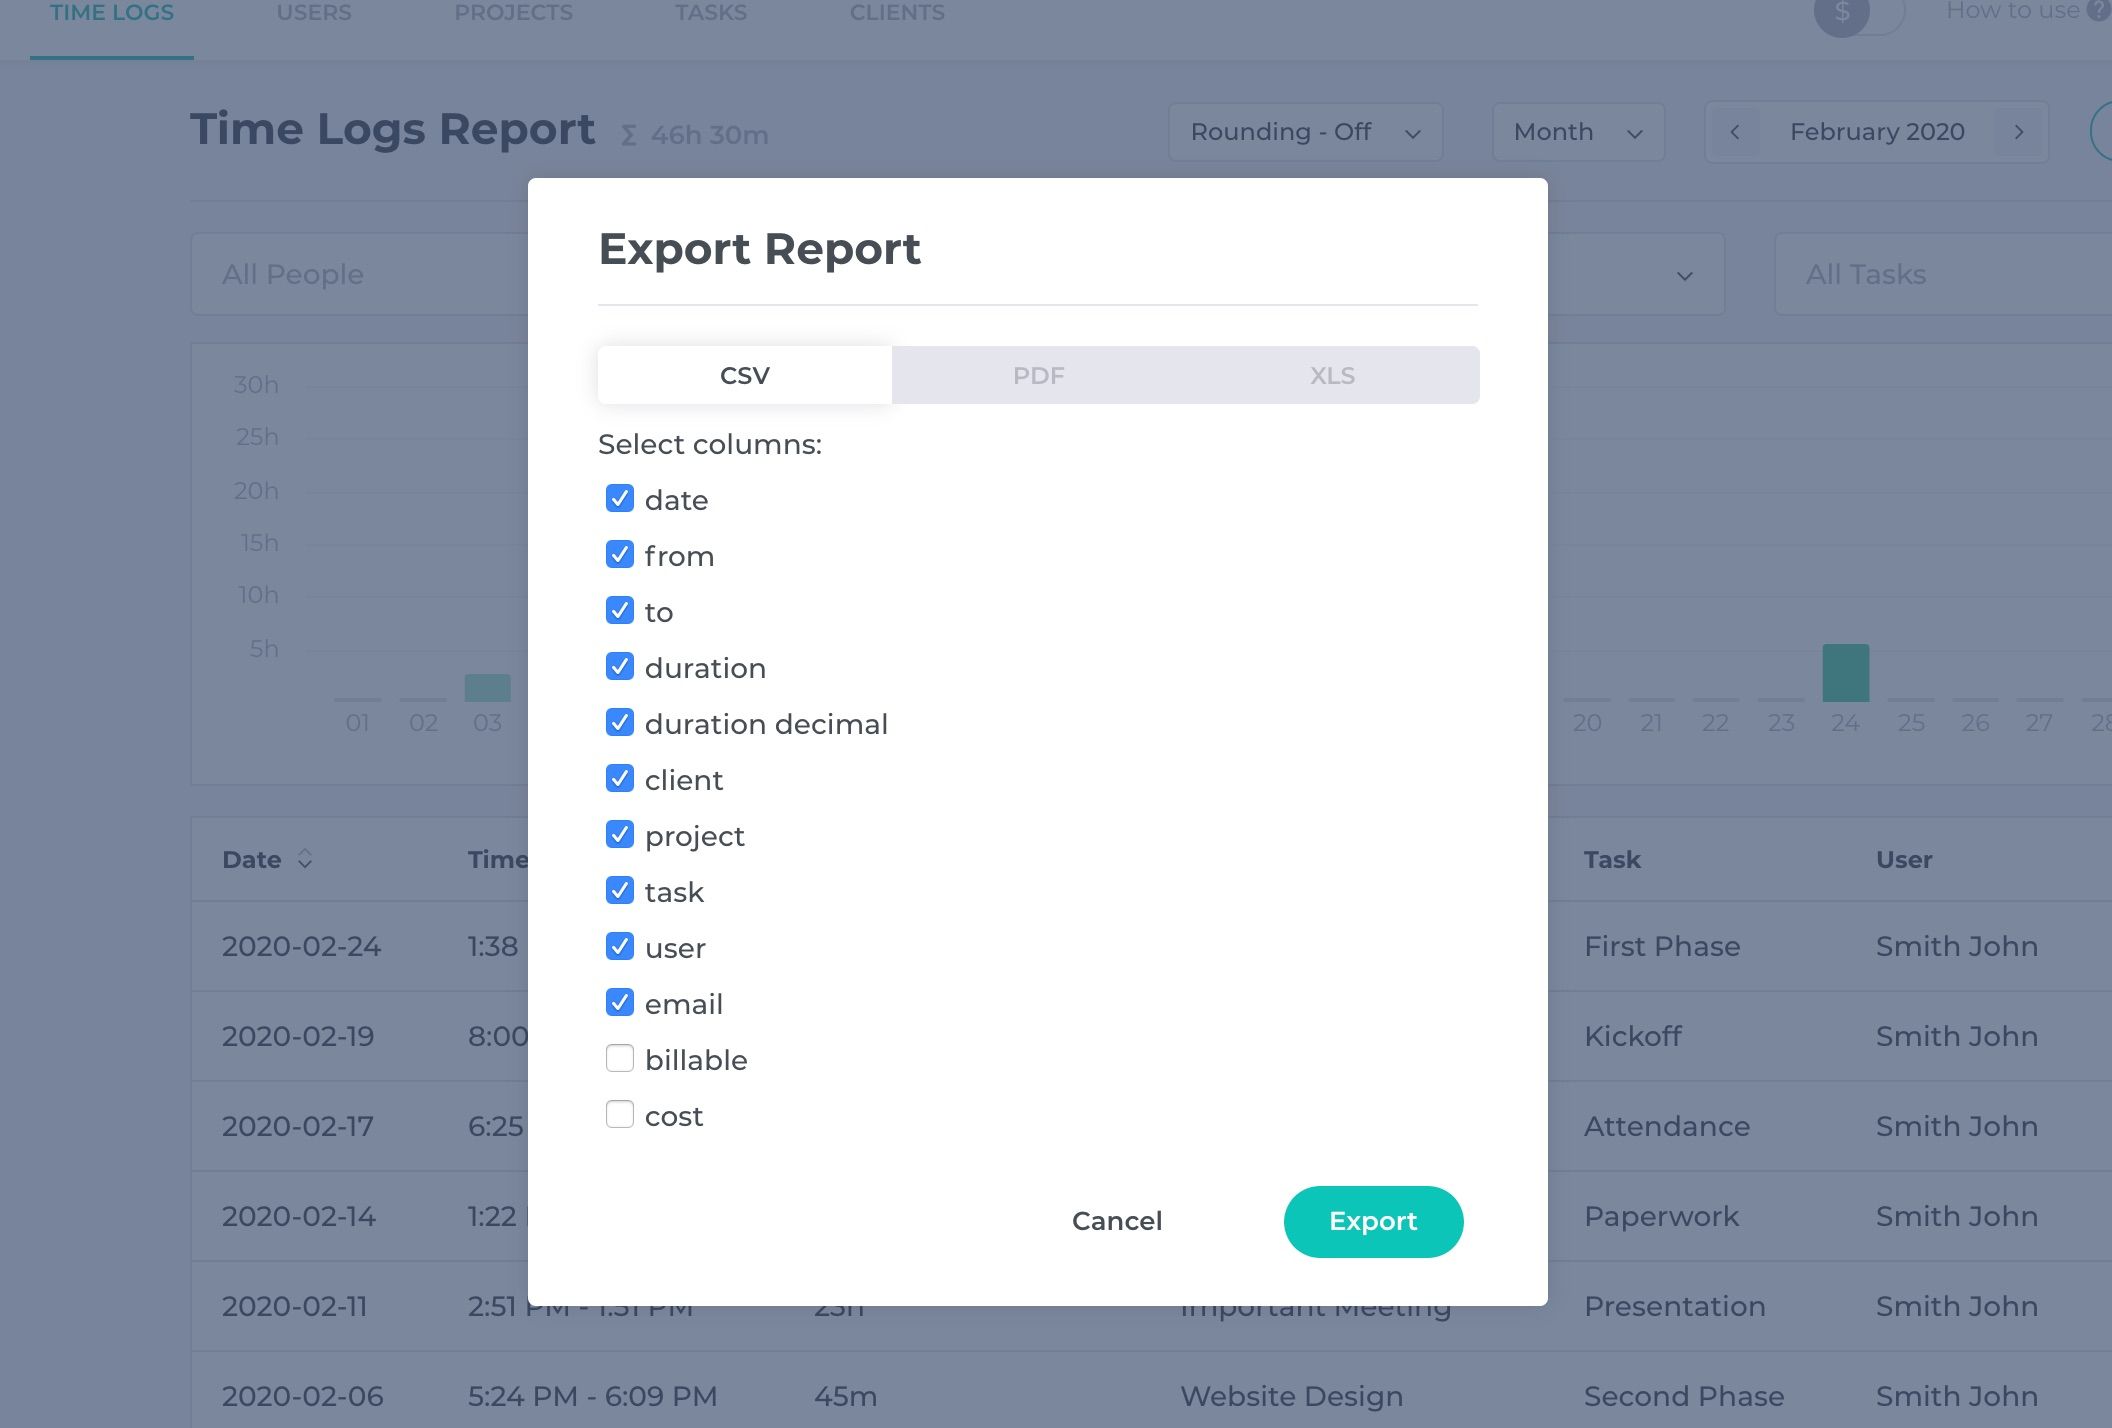Untick the email column checkbox
2112x1428 pixels.
pyautogui.click(x=620, y=1003)
